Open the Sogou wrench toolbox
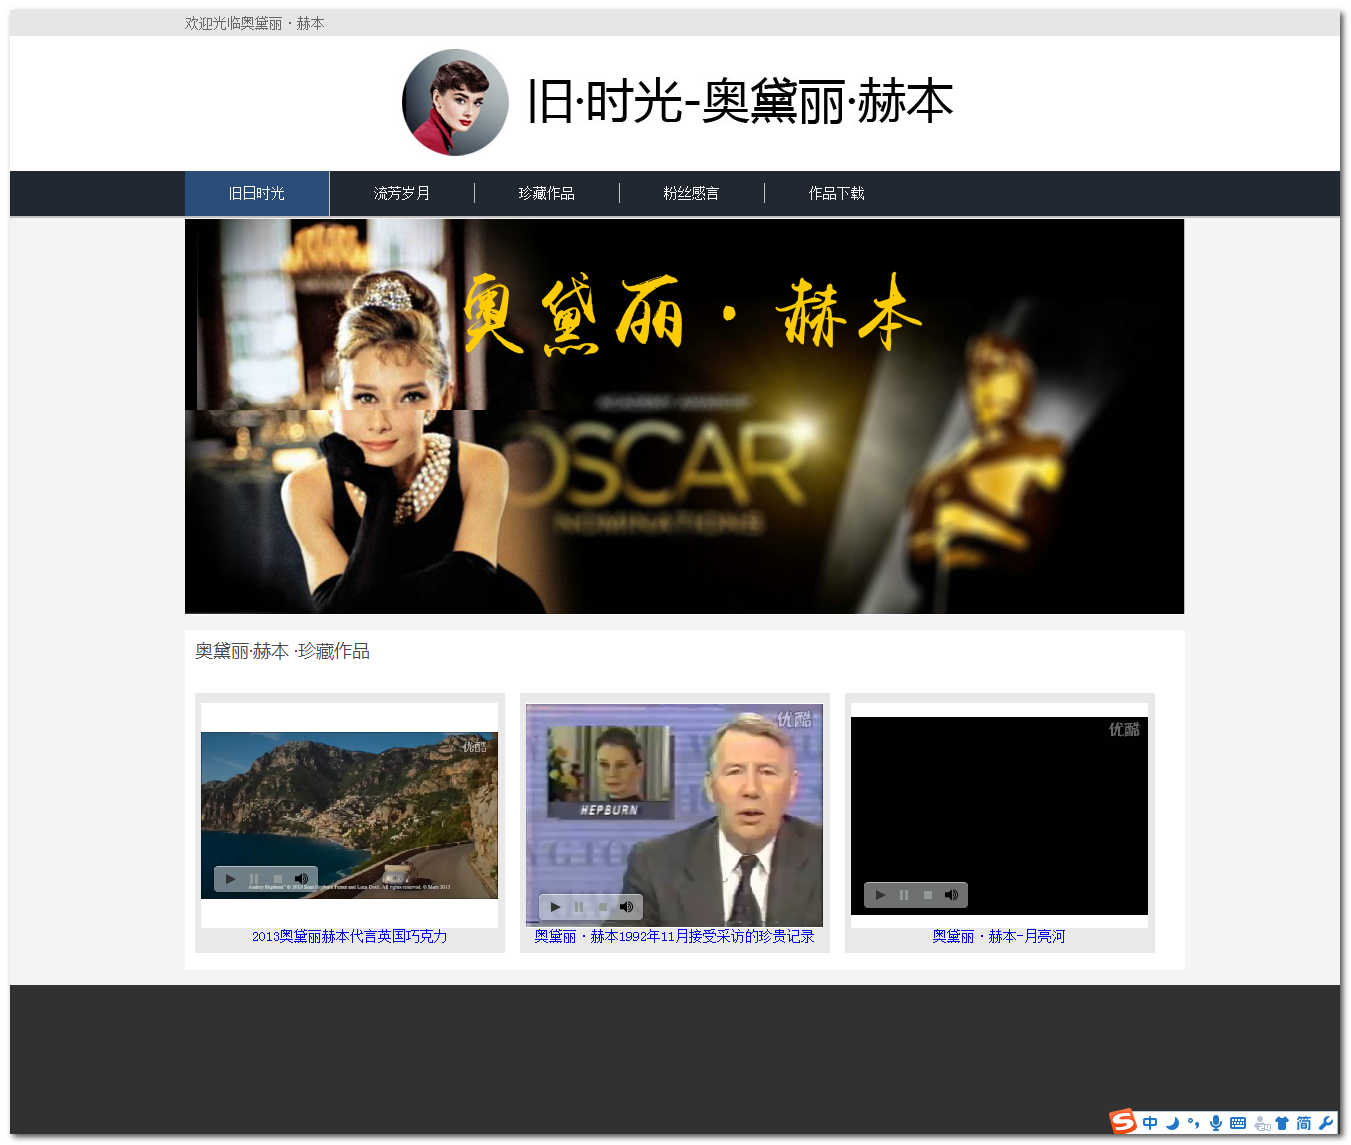This screenshot has height=1145, width=1351. (1326, 1123)
